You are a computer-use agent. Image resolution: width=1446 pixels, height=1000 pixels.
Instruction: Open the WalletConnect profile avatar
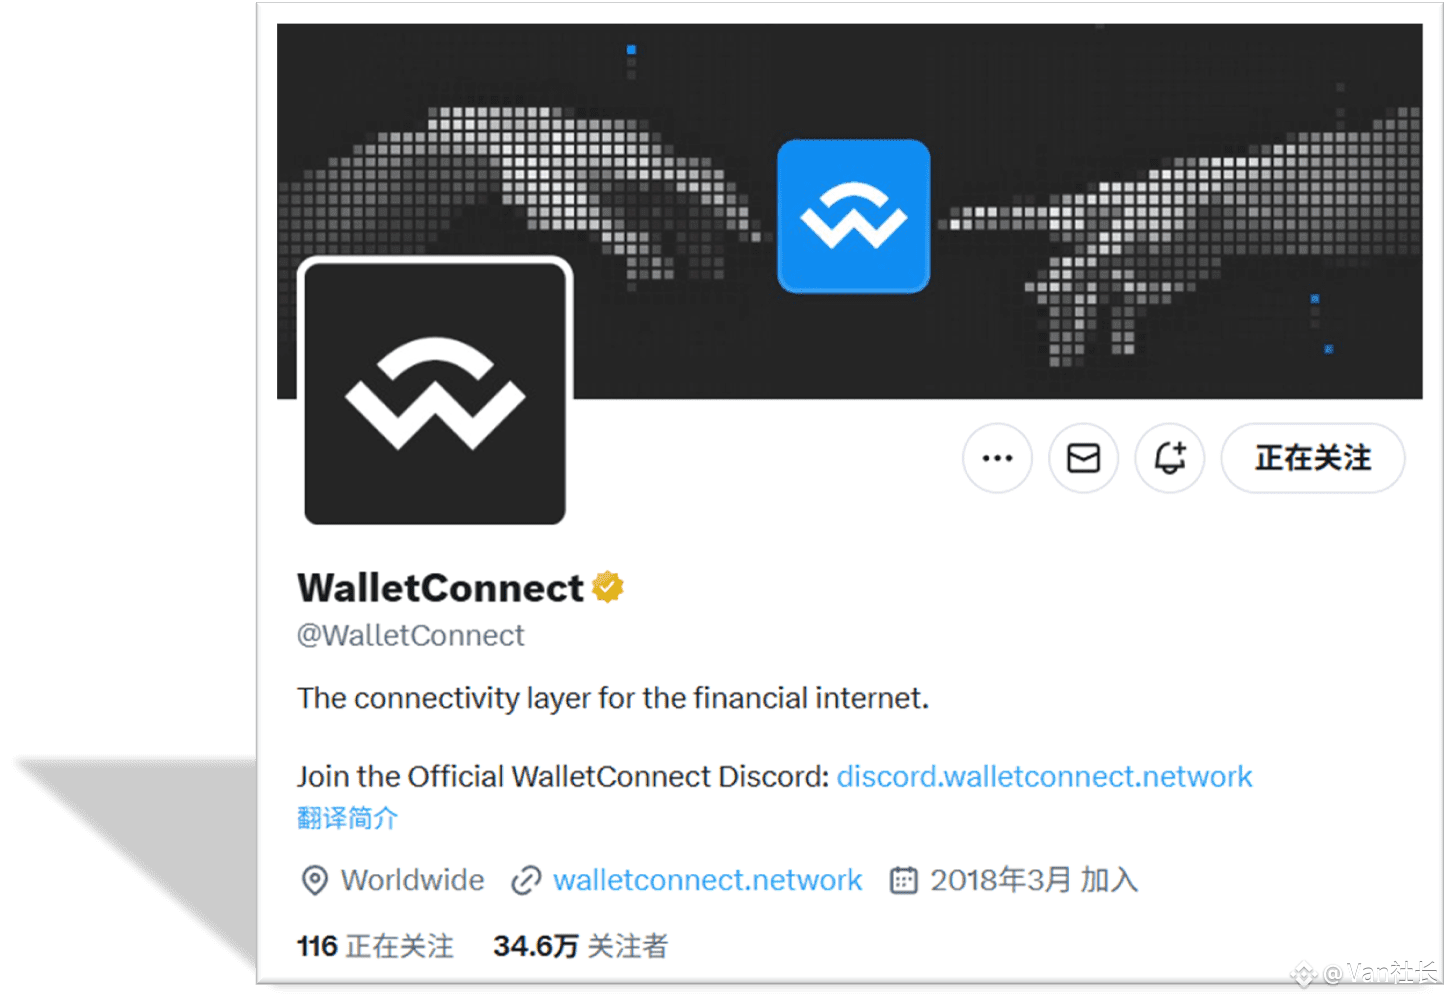[435, 393]
